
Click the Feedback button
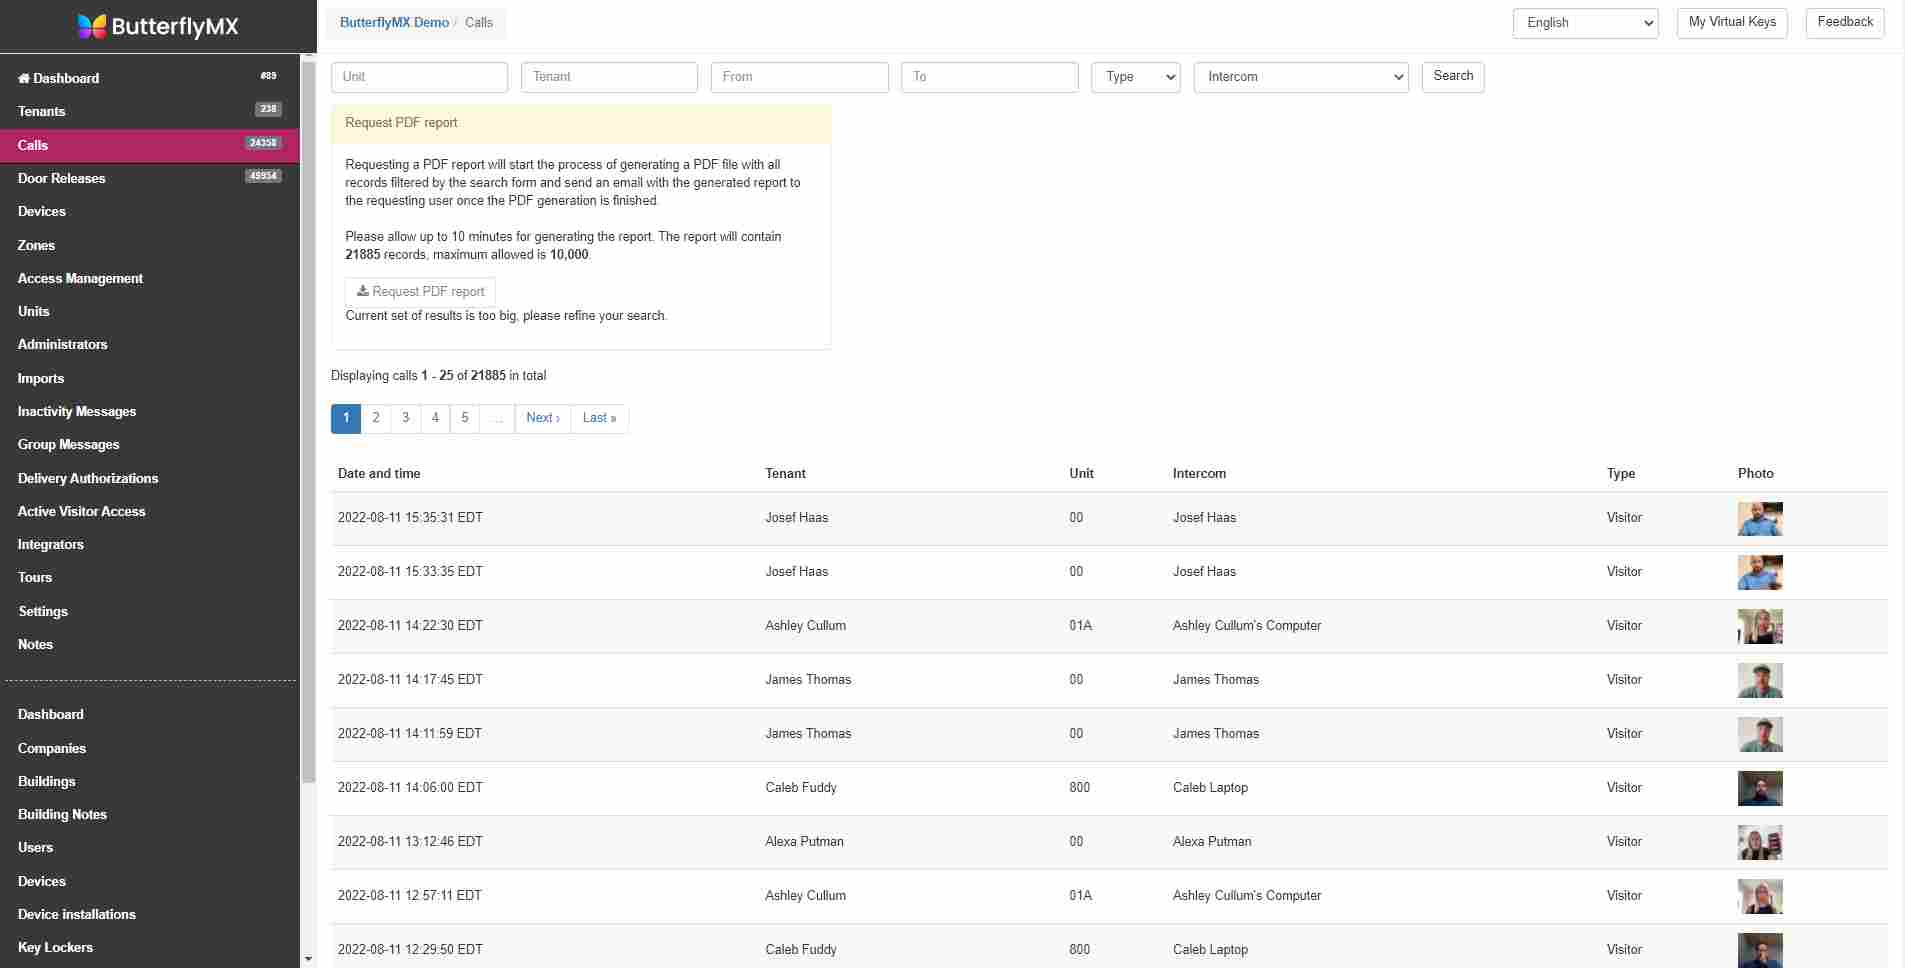1843,22
